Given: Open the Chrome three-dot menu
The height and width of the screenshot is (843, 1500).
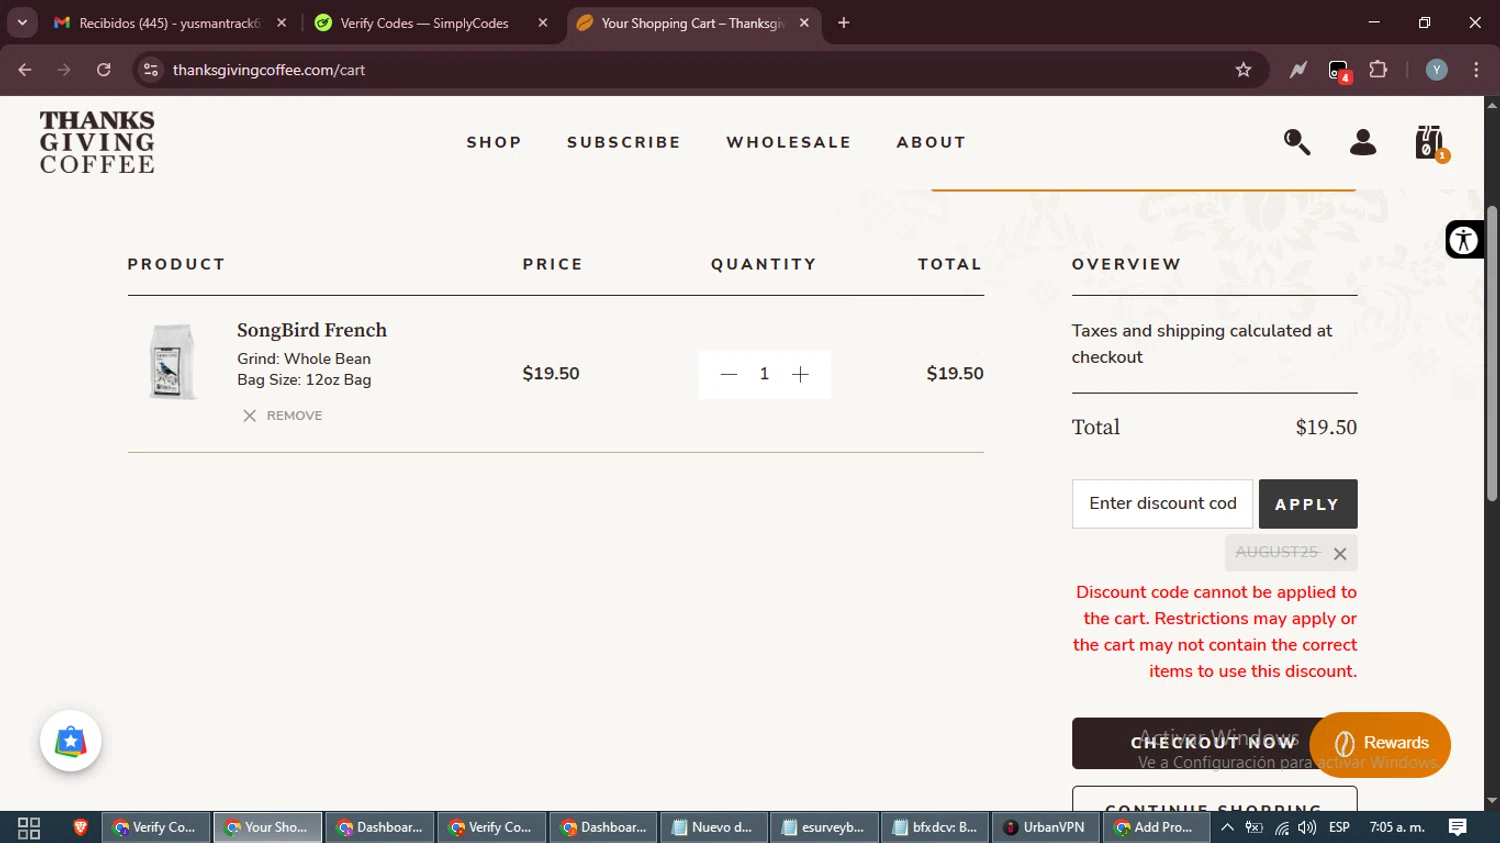Looking at the screenshot, I should click(1476, 70).
